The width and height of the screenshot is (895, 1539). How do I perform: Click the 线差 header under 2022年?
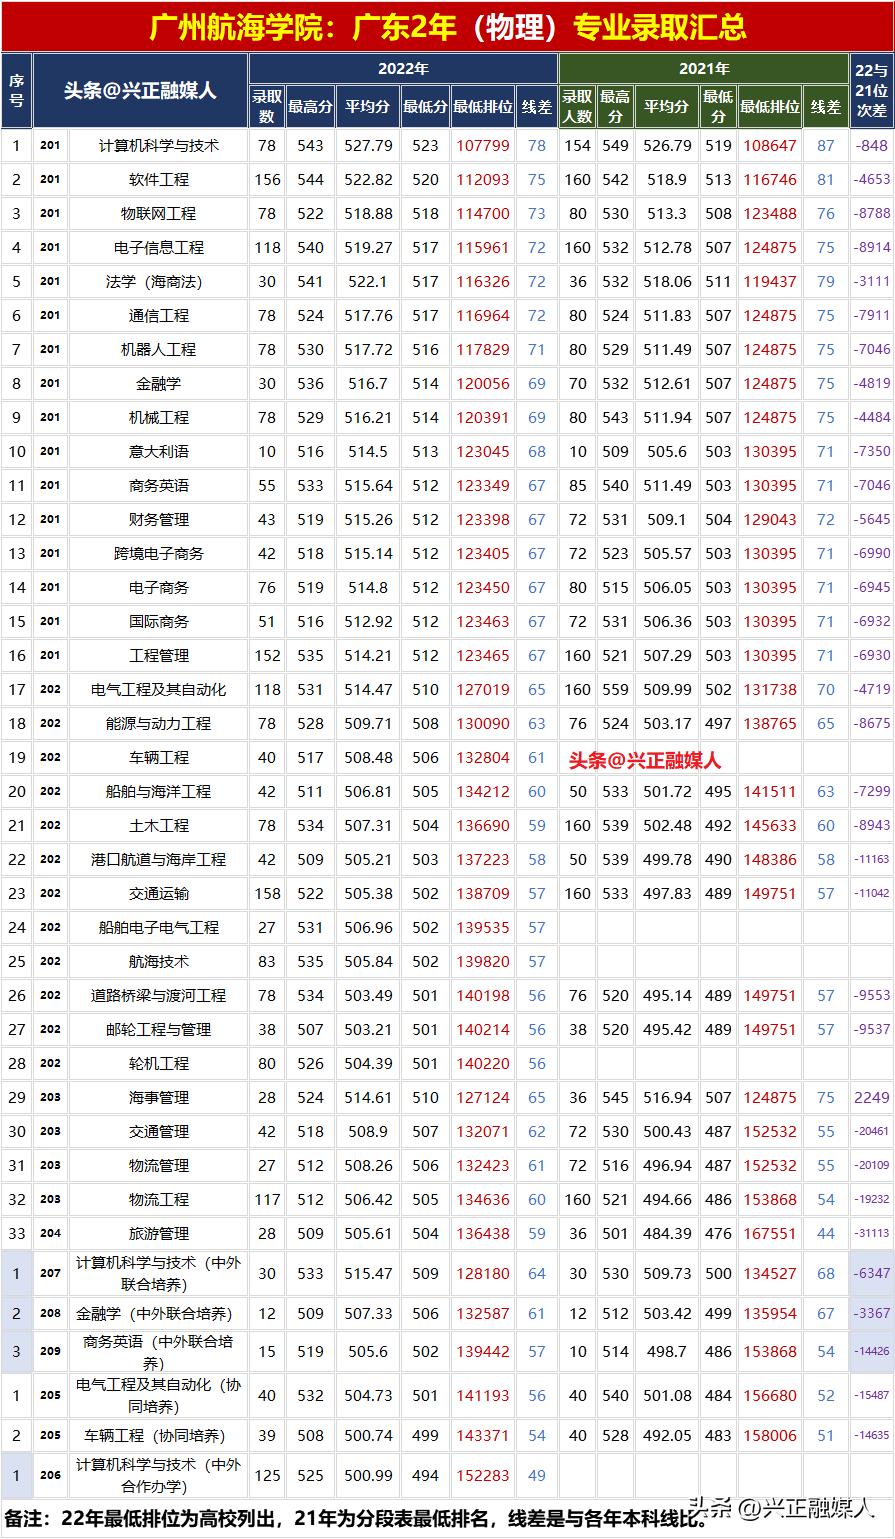536,103
